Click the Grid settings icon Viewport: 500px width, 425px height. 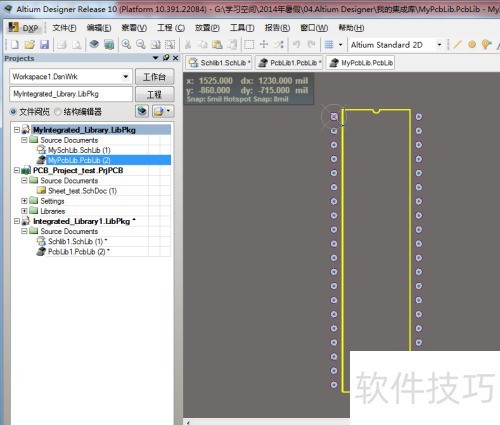click(329, 44)
